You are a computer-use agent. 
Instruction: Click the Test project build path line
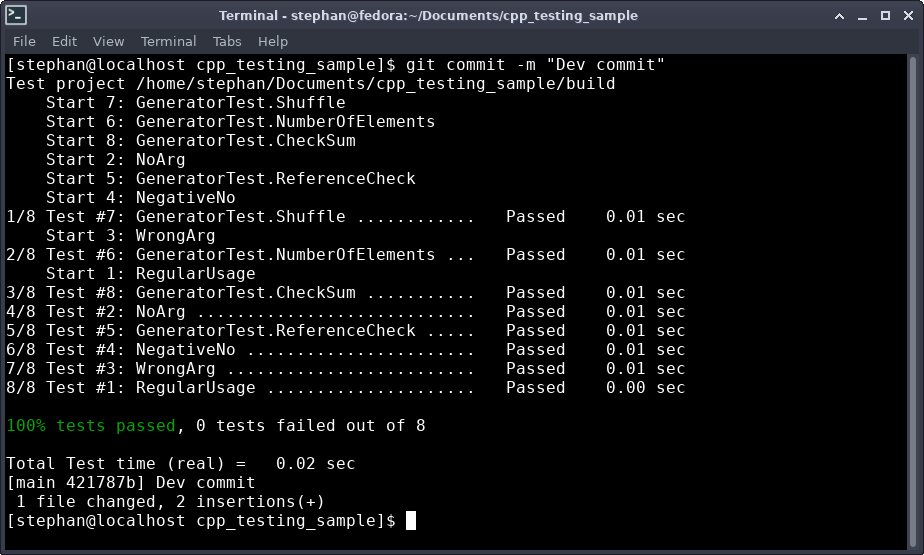click(x=310, y=84)
